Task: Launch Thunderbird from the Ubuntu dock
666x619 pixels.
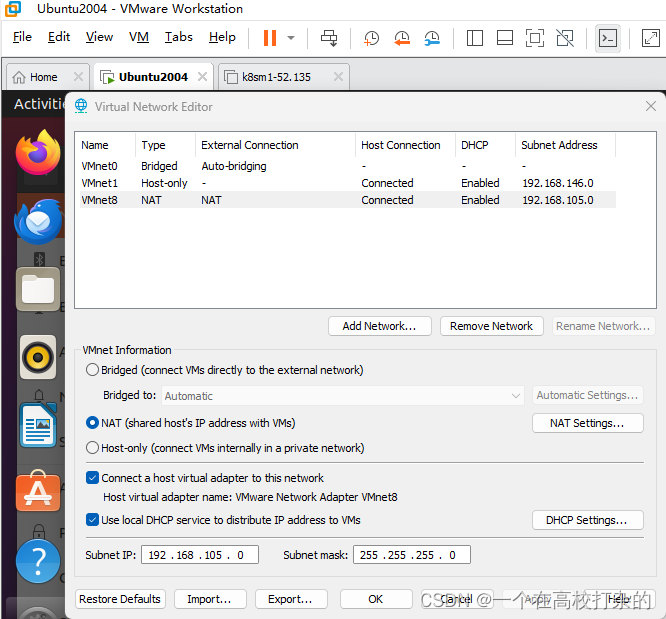Action: click(38, 221)
